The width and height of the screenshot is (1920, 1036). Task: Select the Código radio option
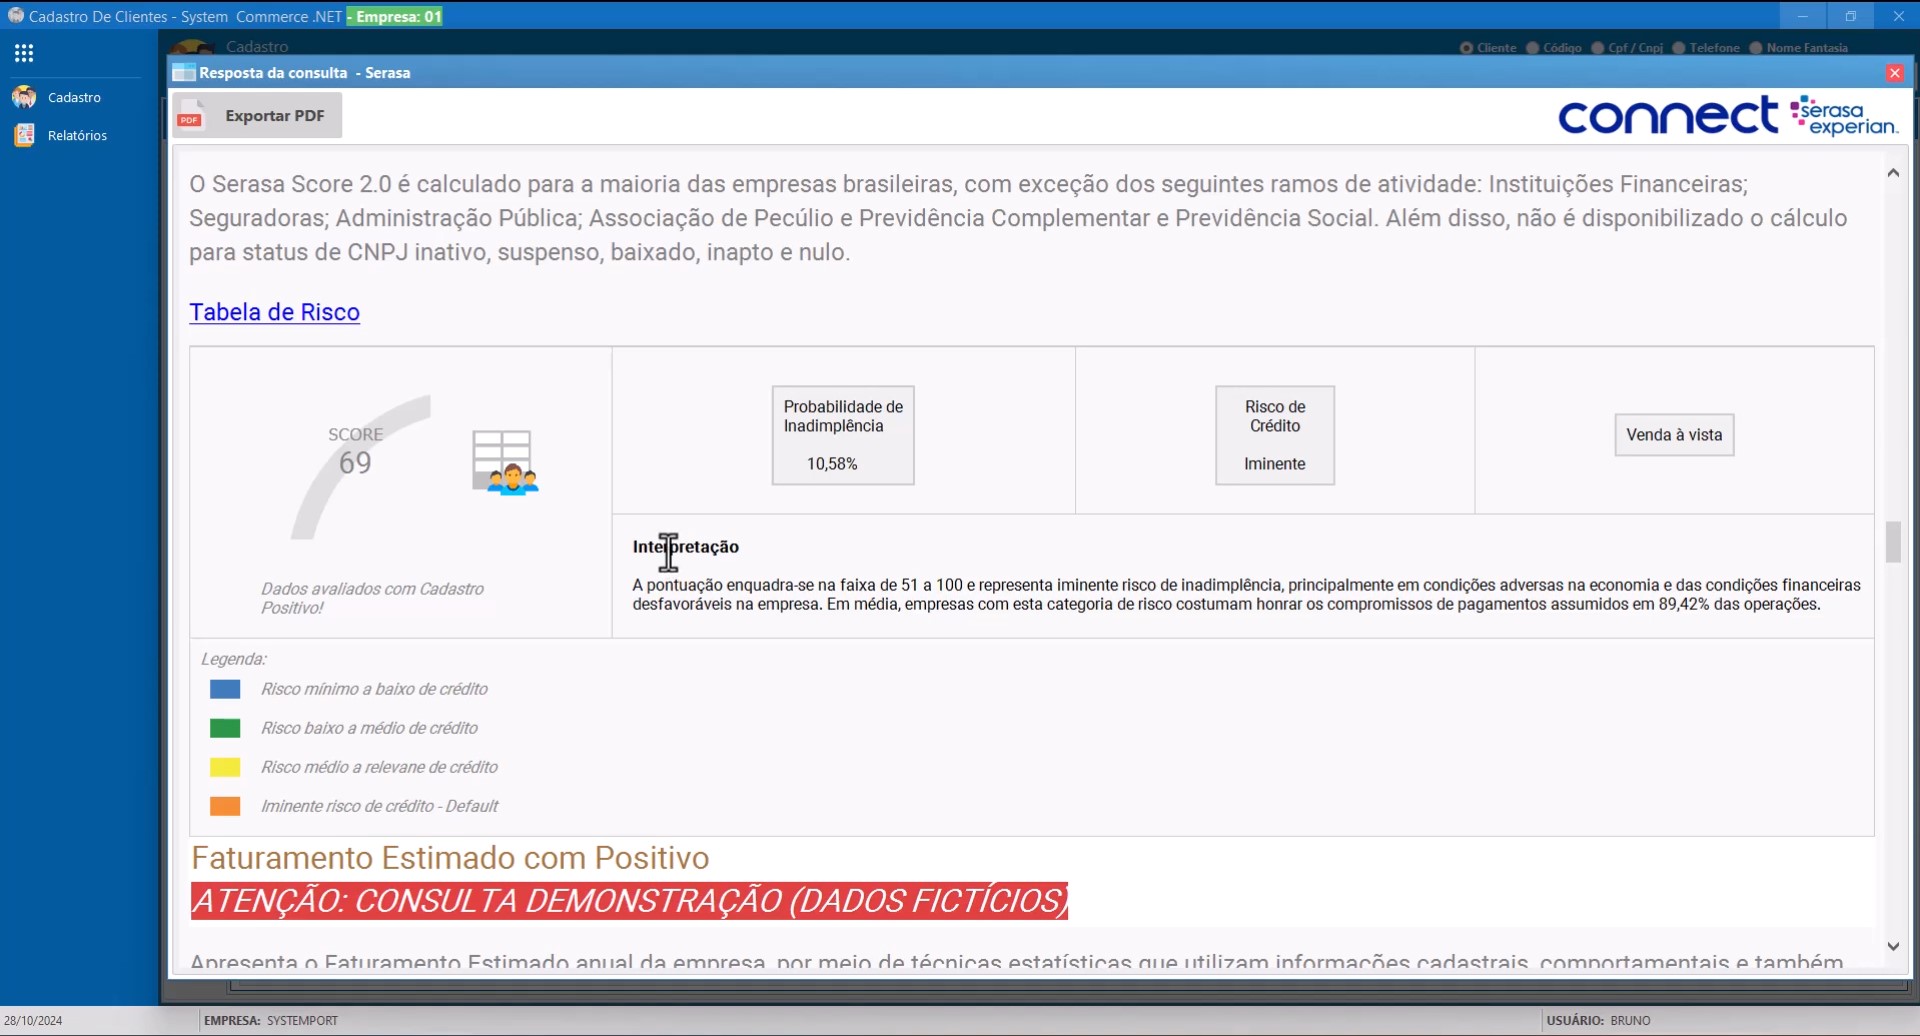pyautogui.click(x=1532, y=48)
